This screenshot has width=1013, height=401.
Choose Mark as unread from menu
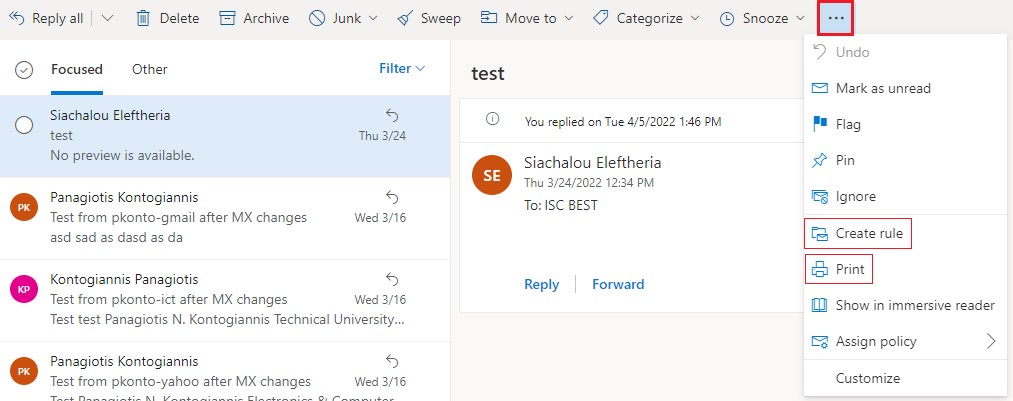(883, 89)
